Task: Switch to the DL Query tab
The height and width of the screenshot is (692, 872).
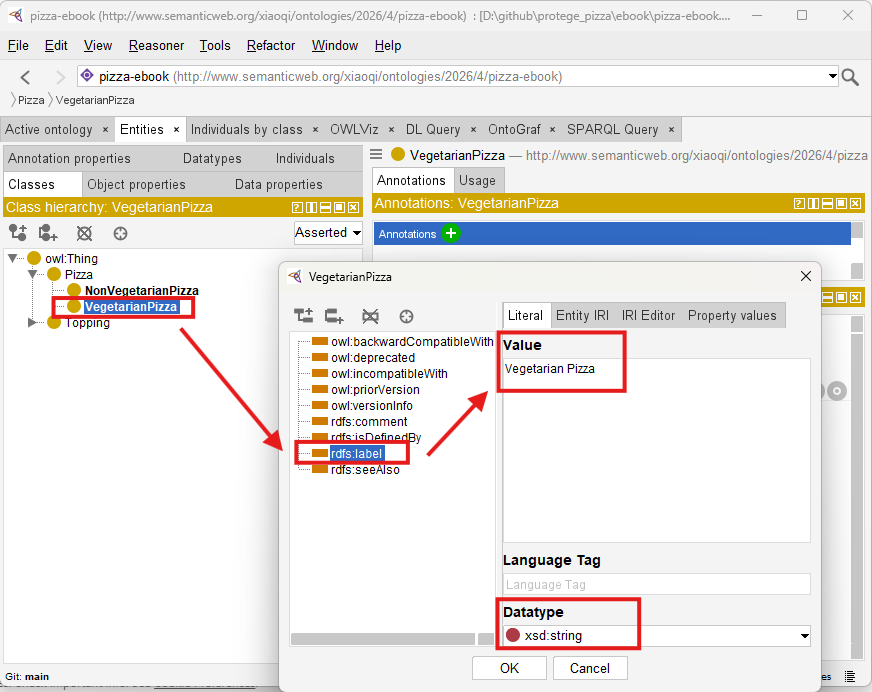Action: [x=433, y=130]
